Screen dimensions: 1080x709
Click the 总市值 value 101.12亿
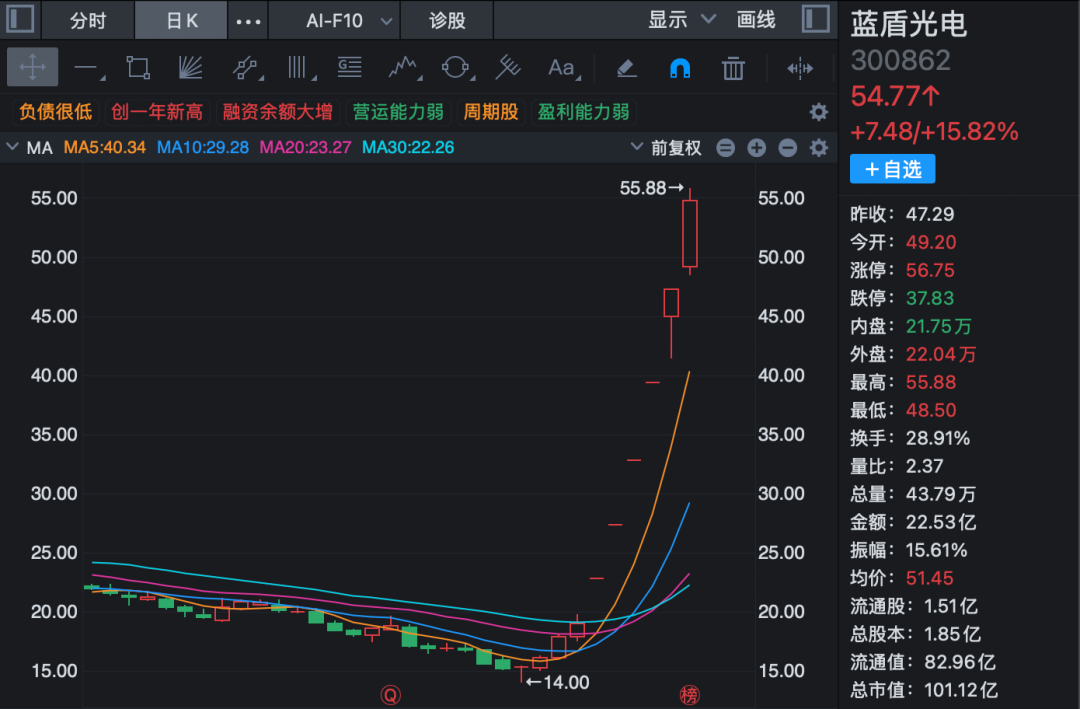click(x=960, y=690)
